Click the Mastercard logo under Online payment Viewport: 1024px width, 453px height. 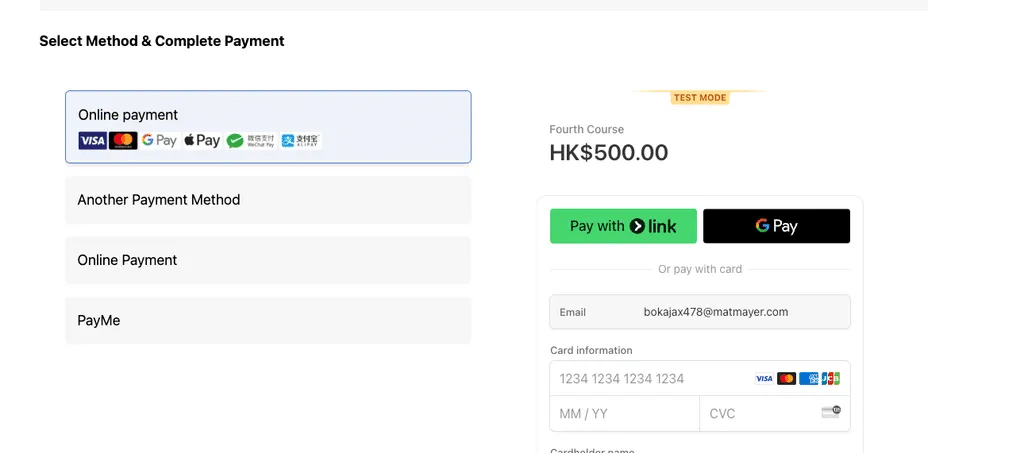point(123,140)
